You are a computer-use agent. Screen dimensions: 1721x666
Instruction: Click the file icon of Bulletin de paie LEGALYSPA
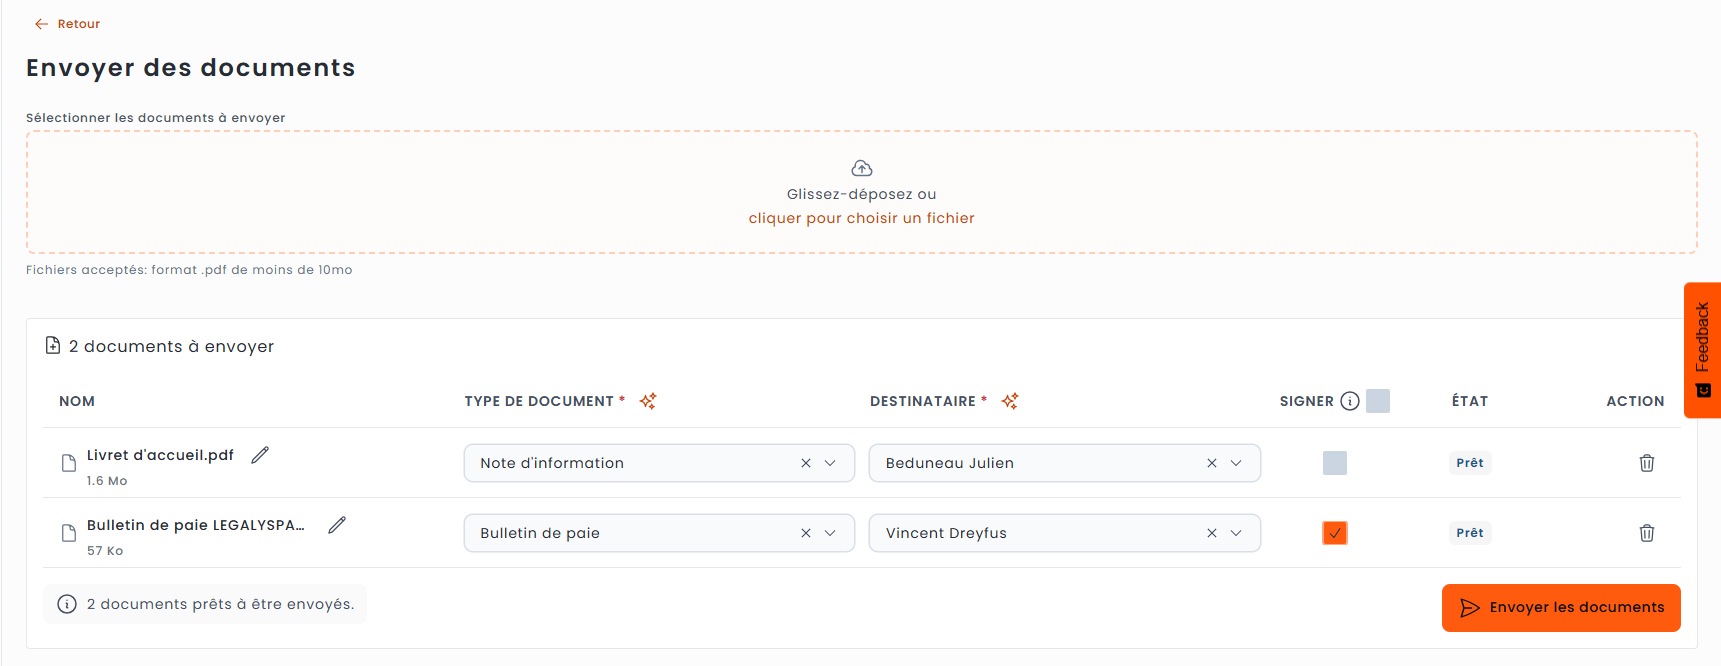69,533
